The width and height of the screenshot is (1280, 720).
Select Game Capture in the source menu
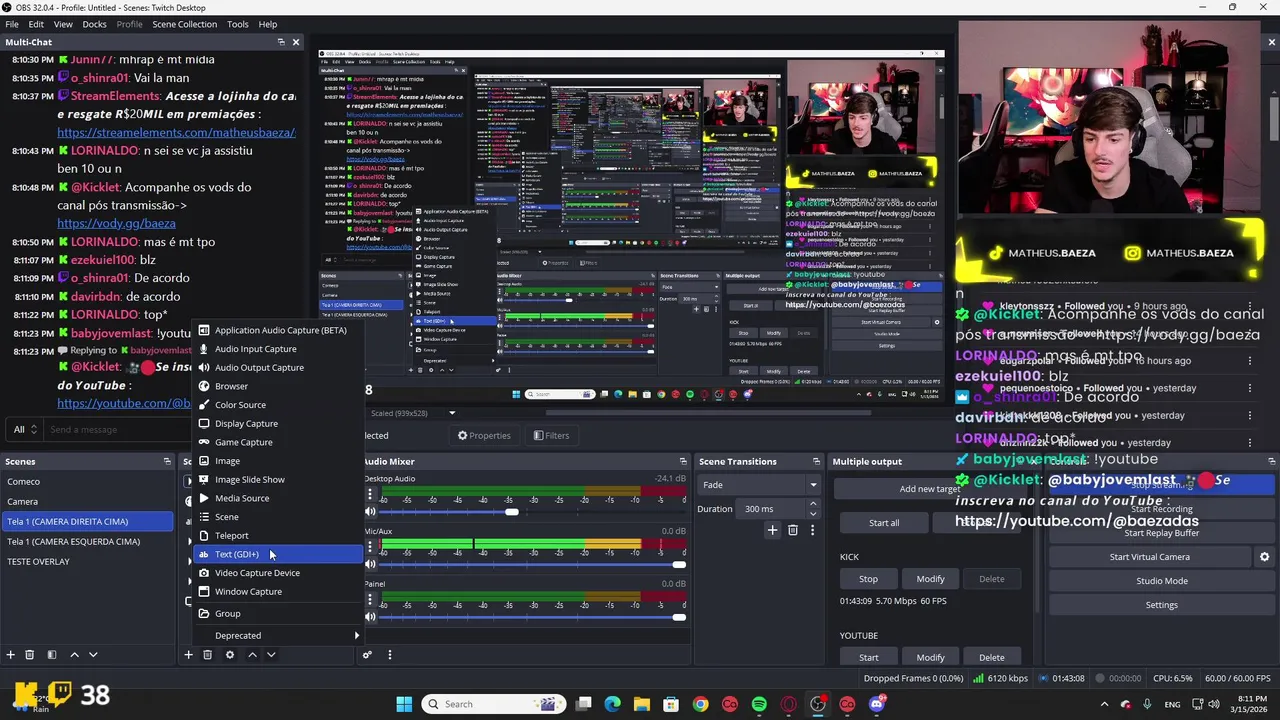[x=278, y=442]
